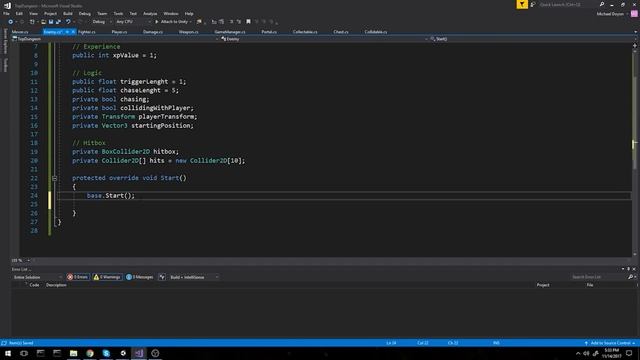Click the Navigate Backward toolbar icon
The width and height of the screenshot is (640, 360).
pyautogui.click(x=11, y=22)
